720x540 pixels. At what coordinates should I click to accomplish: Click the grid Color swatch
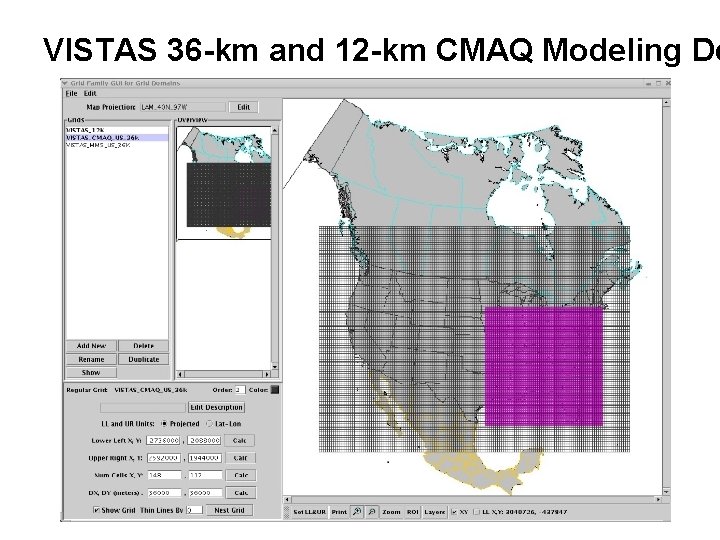pos(275,390)
